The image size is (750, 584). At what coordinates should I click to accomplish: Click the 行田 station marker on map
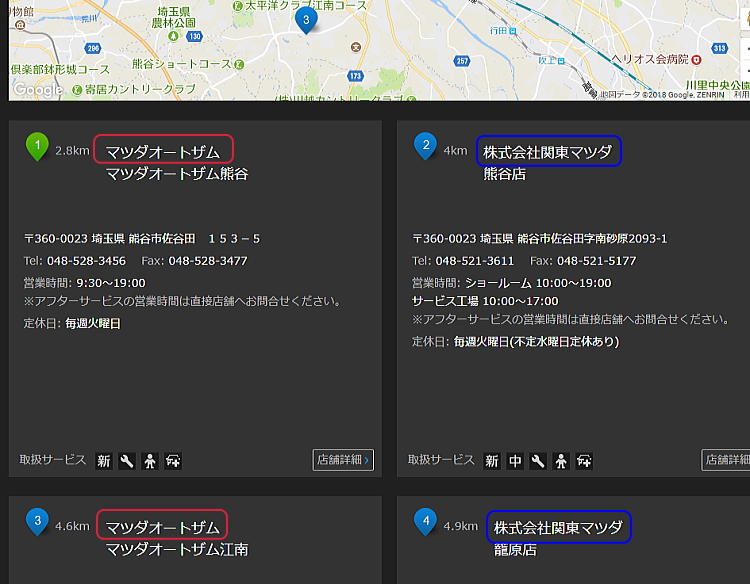[x=513, y=31]
